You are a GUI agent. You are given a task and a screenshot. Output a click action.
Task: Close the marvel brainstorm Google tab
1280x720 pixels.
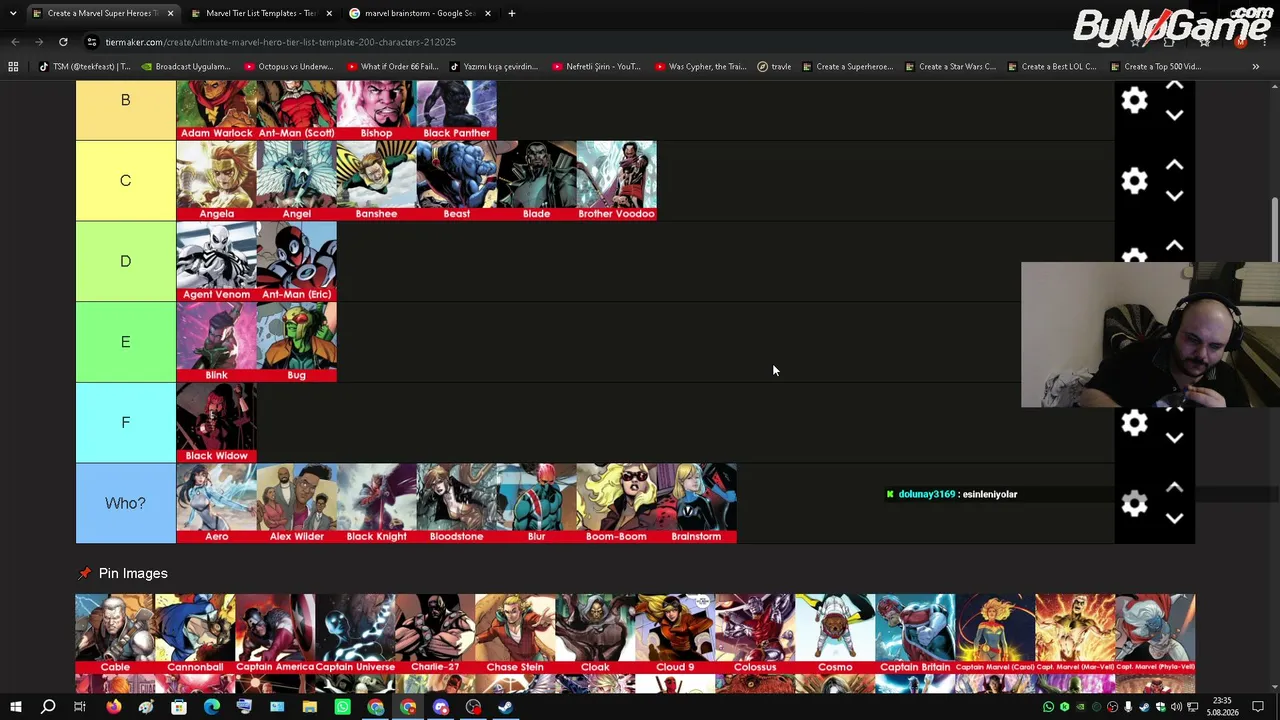(488, 13)
